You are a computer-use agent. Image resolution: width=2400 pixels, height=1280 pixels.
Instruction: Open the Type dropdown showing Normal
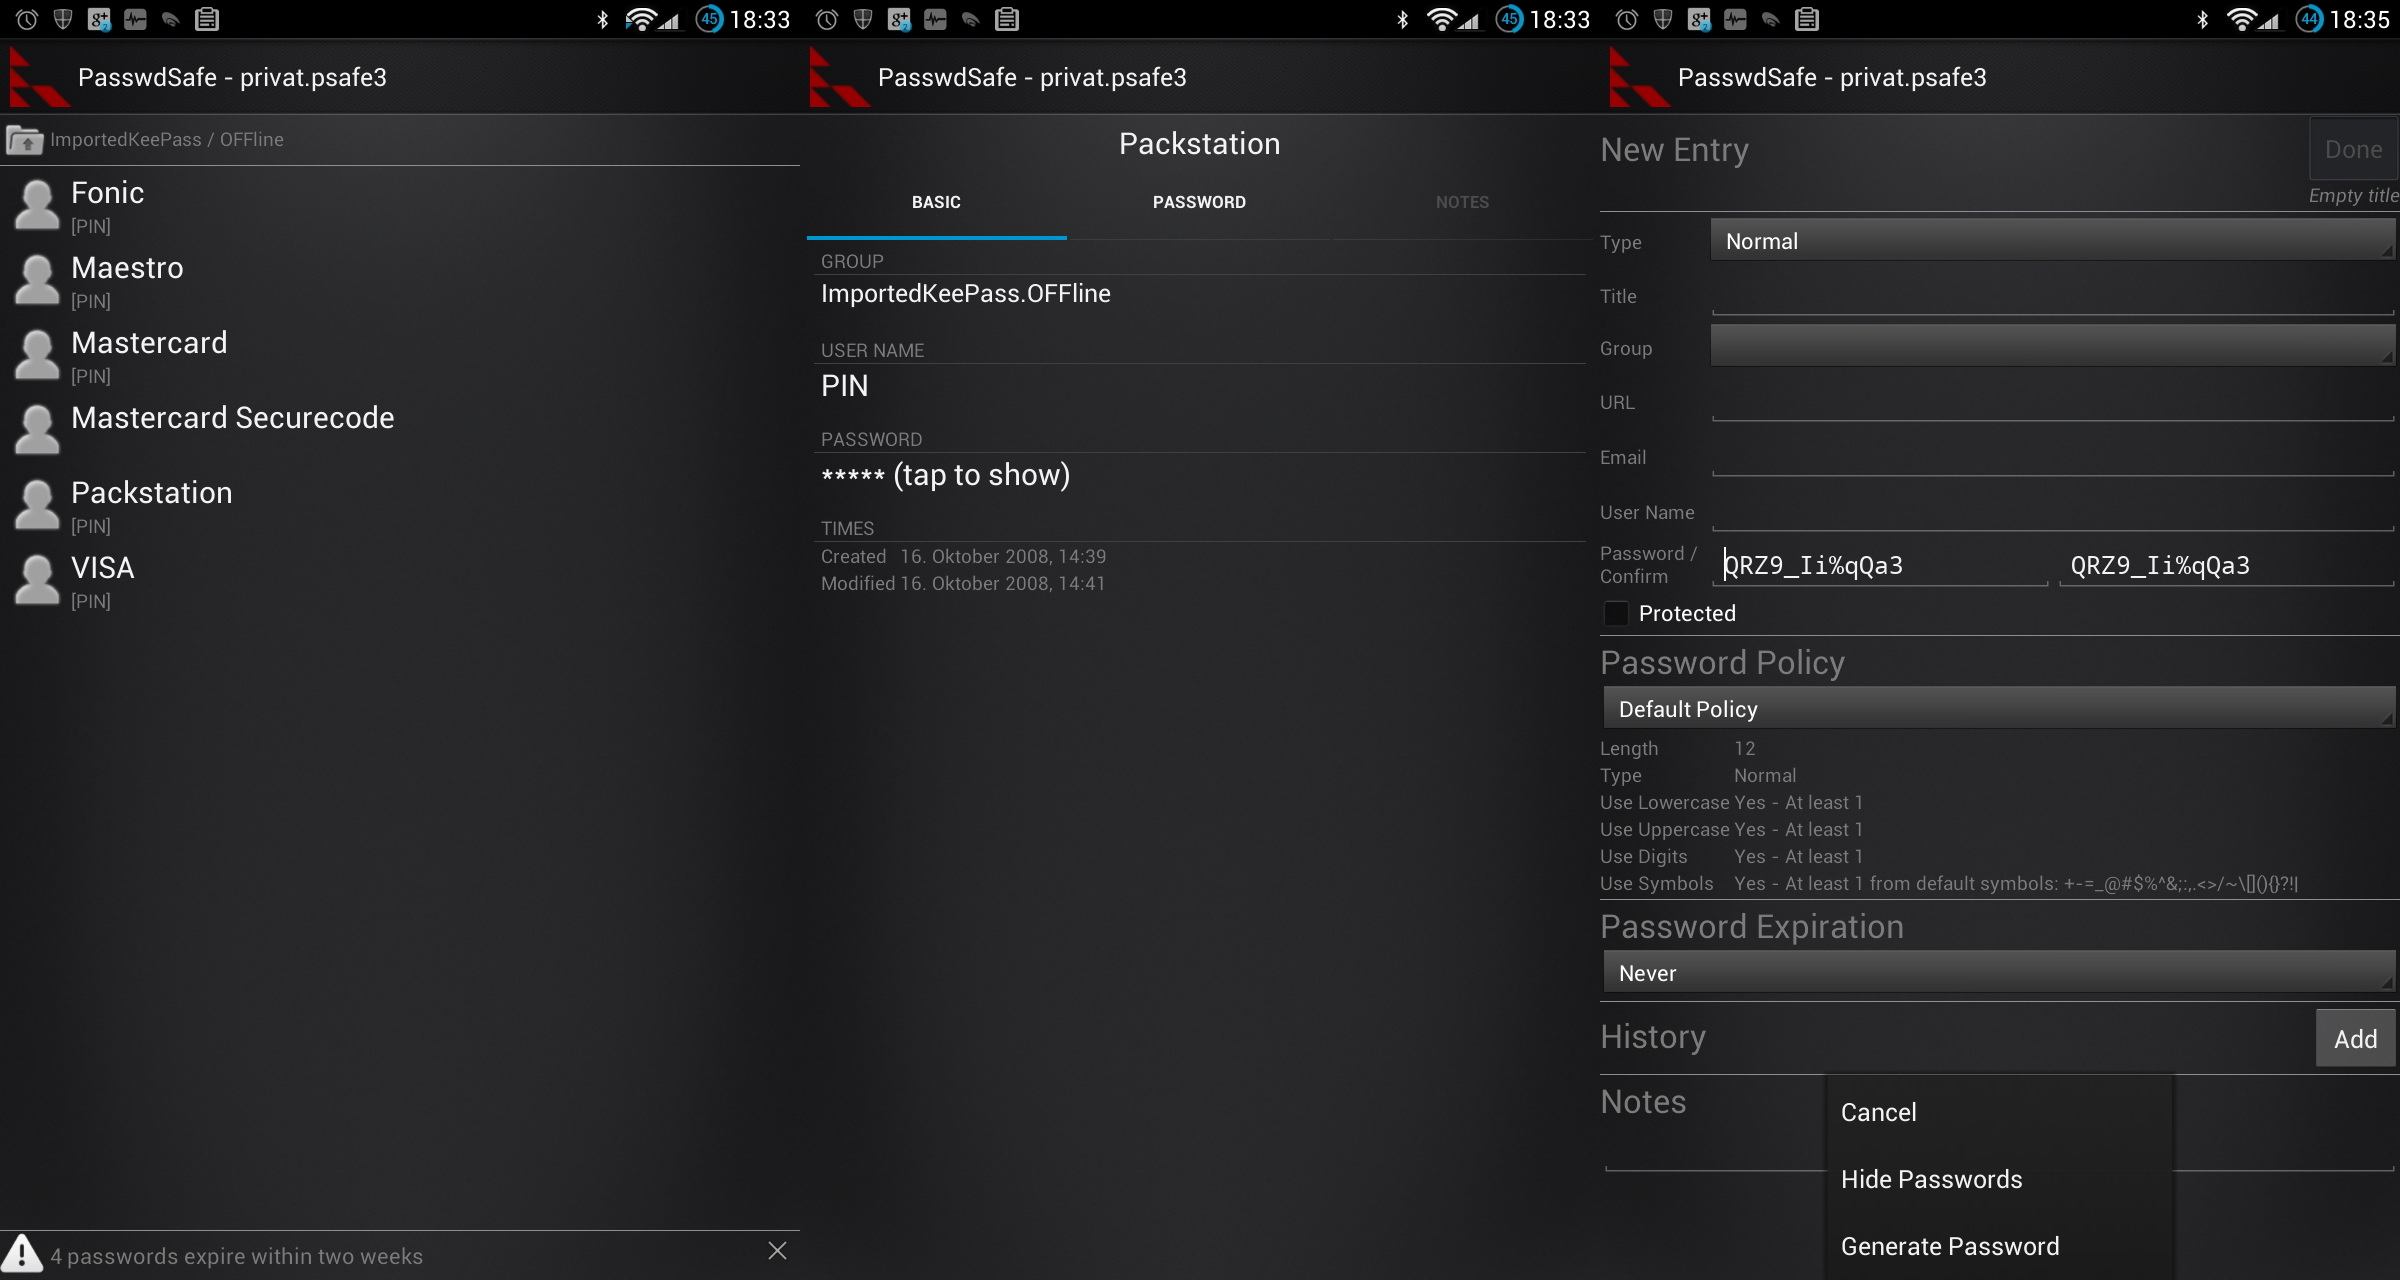[2053, 241]
